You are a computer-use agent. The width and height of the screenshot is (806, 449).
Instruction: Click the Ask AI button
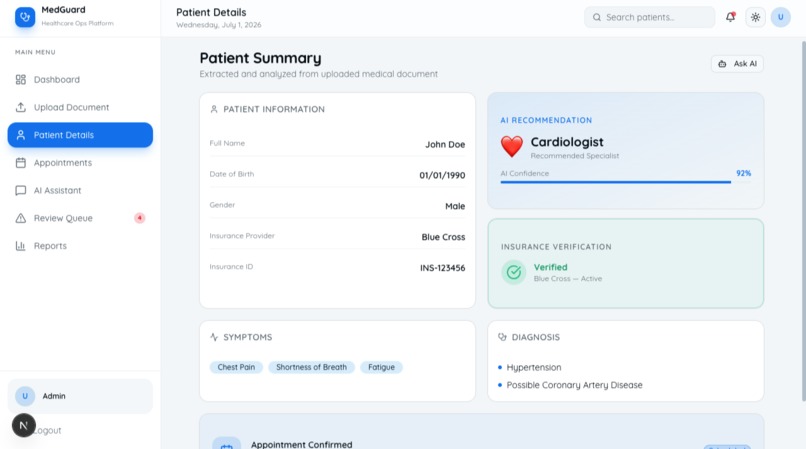click(x=737, y=64)
